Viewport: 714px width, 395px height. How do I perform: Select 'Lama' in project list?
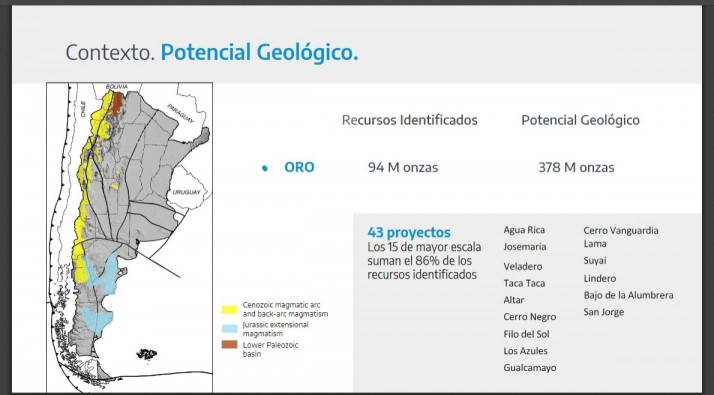(595, 244)
